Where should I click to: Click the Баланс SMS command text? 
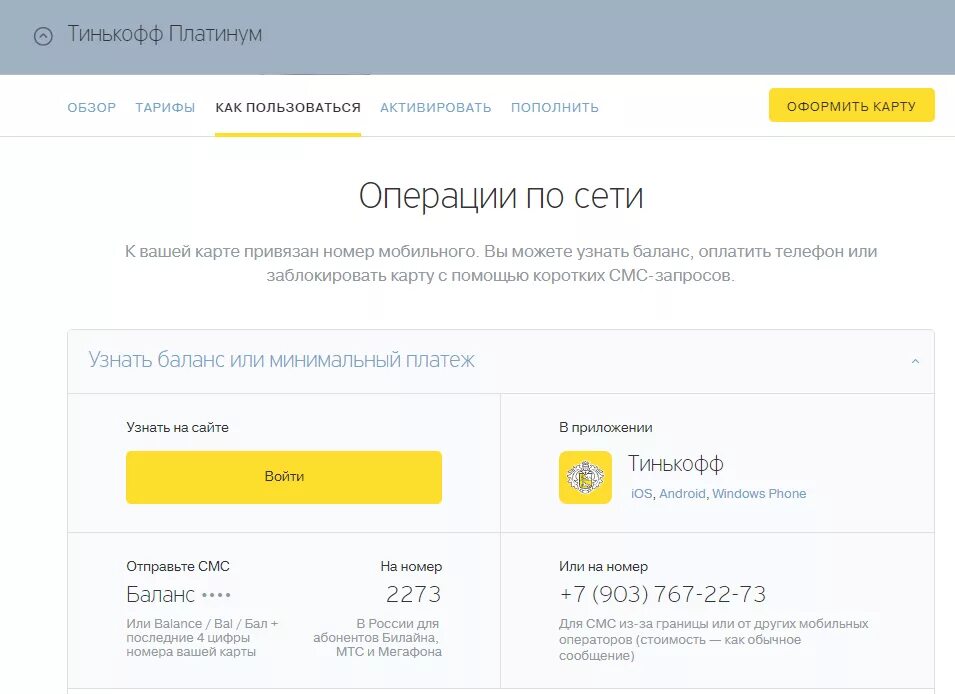pyautogui.click(x=178, y=594)
